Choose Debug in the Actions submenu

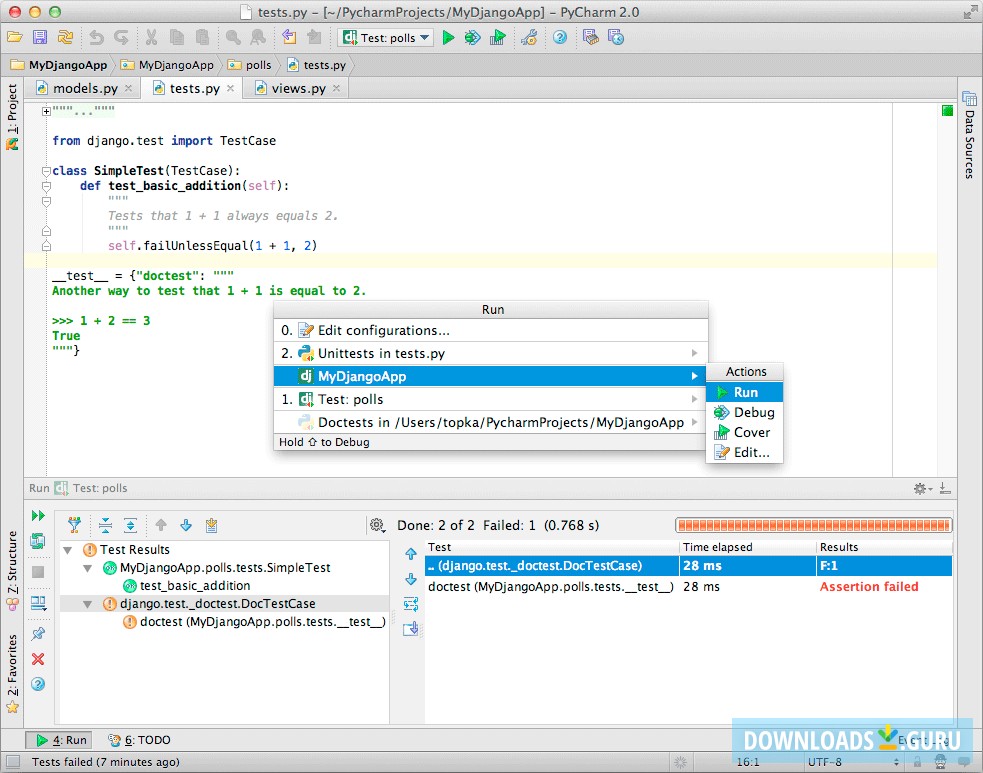[745, 413]
